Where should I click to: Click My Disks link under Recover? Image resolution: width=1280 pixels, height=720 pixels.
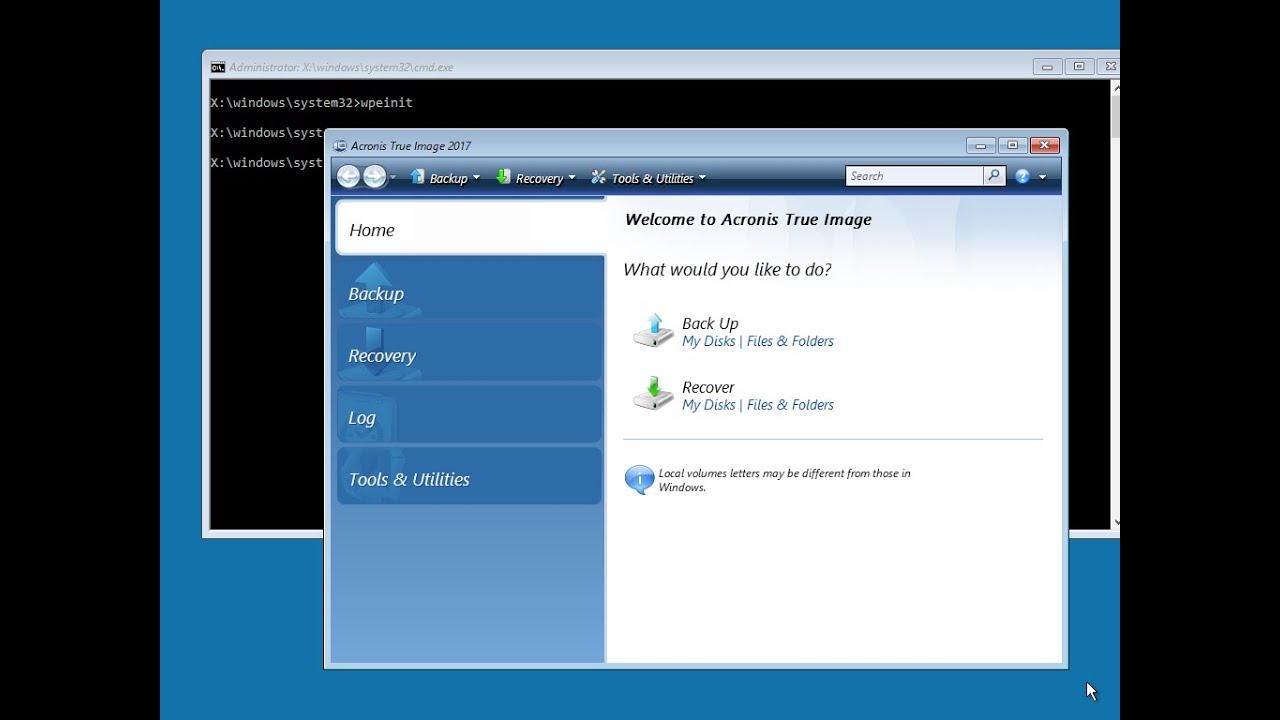pyautogui.click(x=709, y=405)
